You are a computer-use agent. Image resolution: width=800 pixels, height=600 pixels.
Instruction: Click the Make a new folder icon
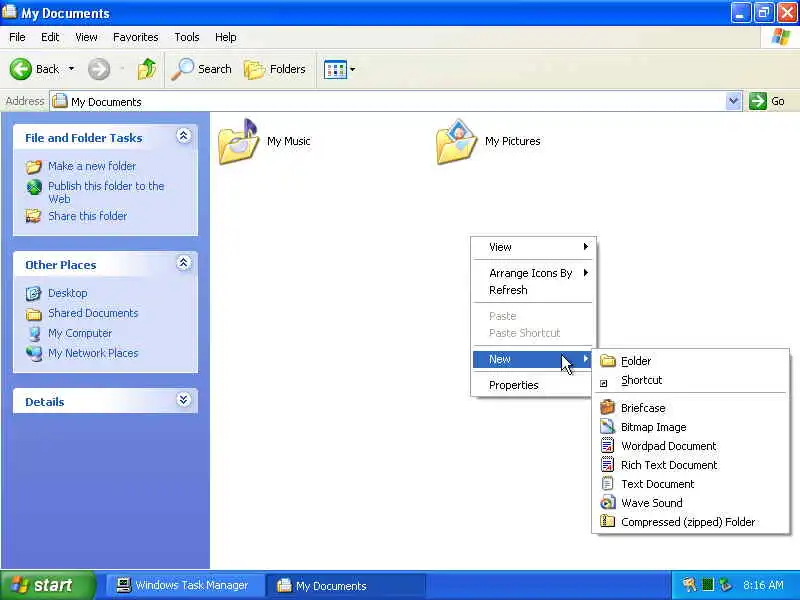click(x=34, y=166)
